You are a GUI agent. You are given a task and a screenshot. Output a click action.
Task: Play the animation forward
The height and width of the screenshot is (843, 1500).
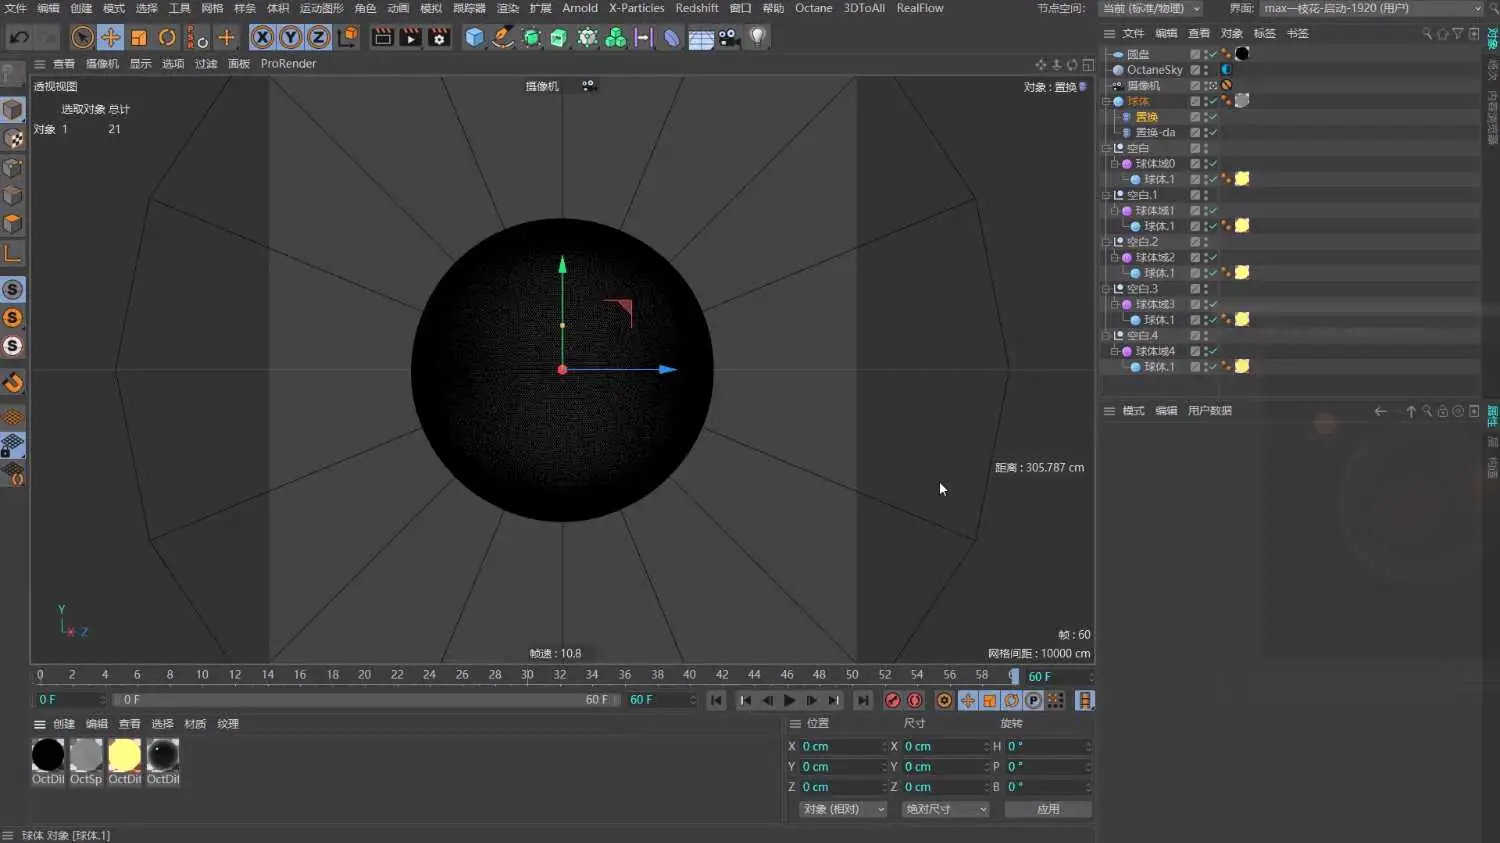point(789,701)
